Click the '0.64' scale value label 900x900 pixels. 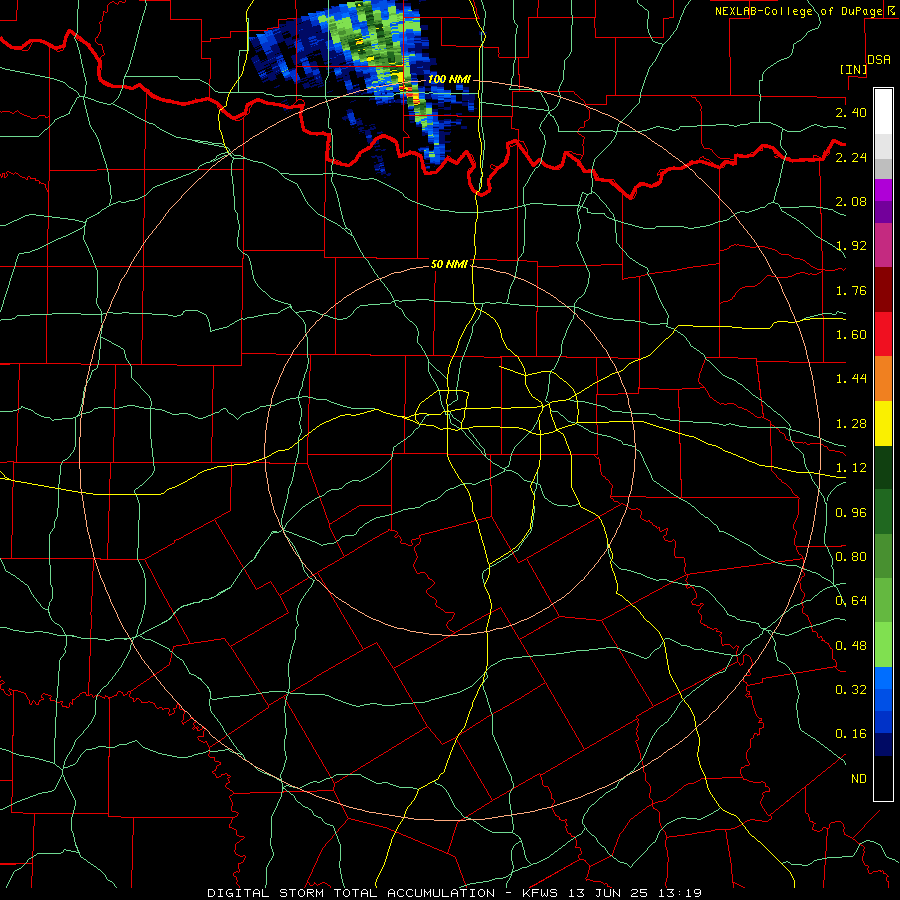click(x=851, y=601)
